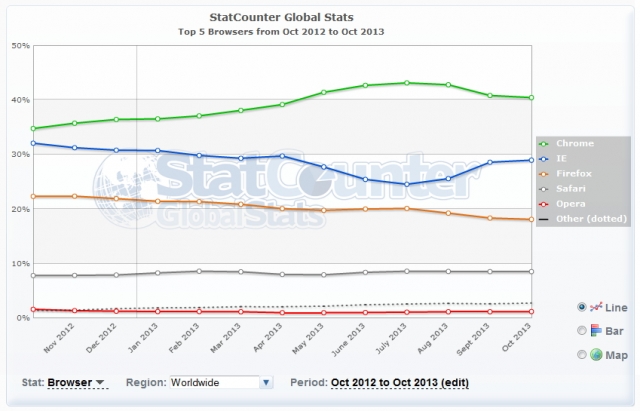This screenshot has height=411, width=640.
Task: Select the Bar radio button
Action: click(x=581, y=331)
